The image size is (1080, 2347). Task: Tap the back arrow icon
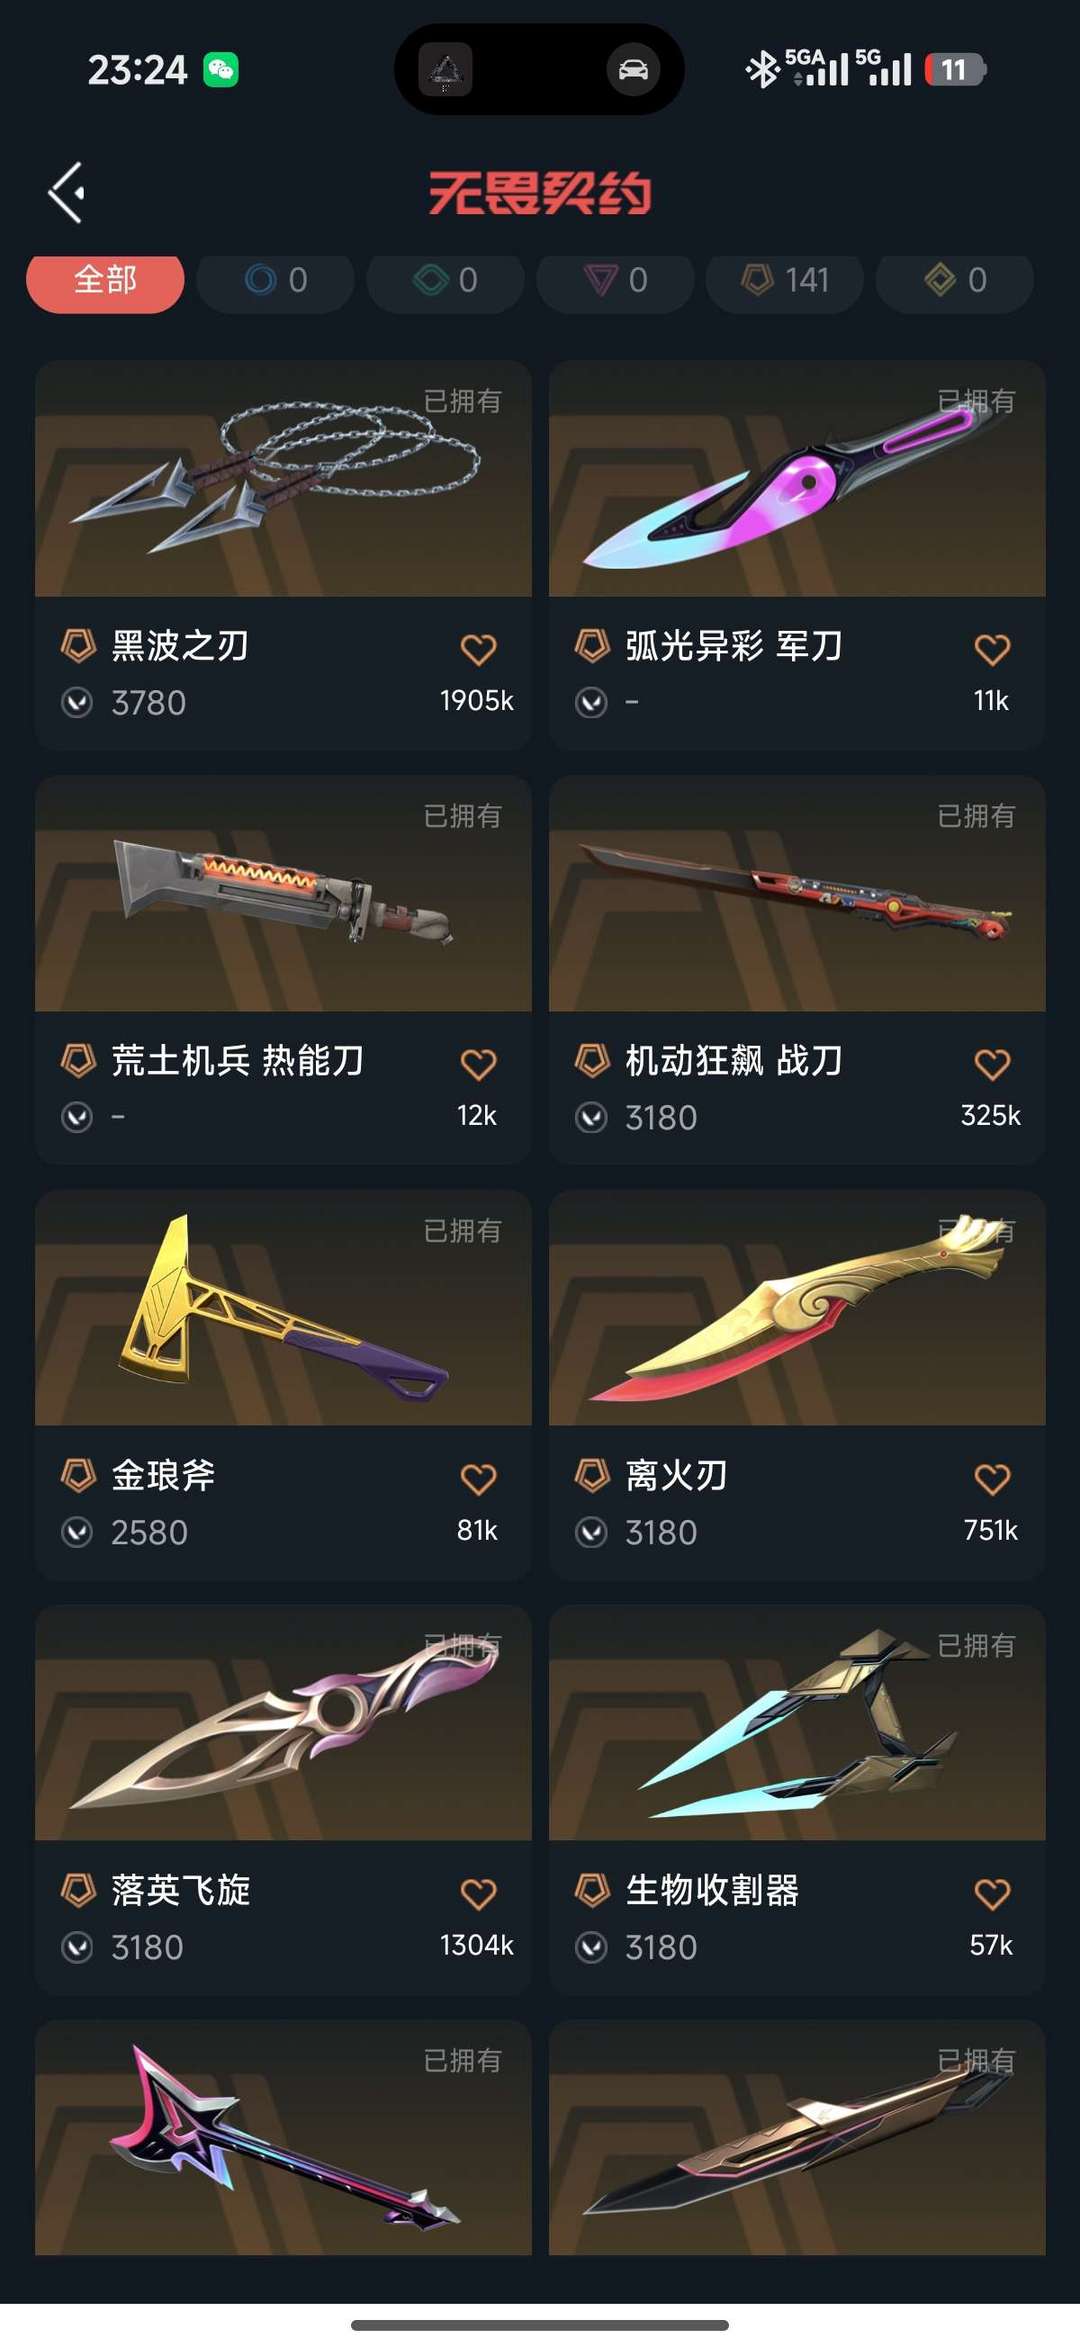67,192
